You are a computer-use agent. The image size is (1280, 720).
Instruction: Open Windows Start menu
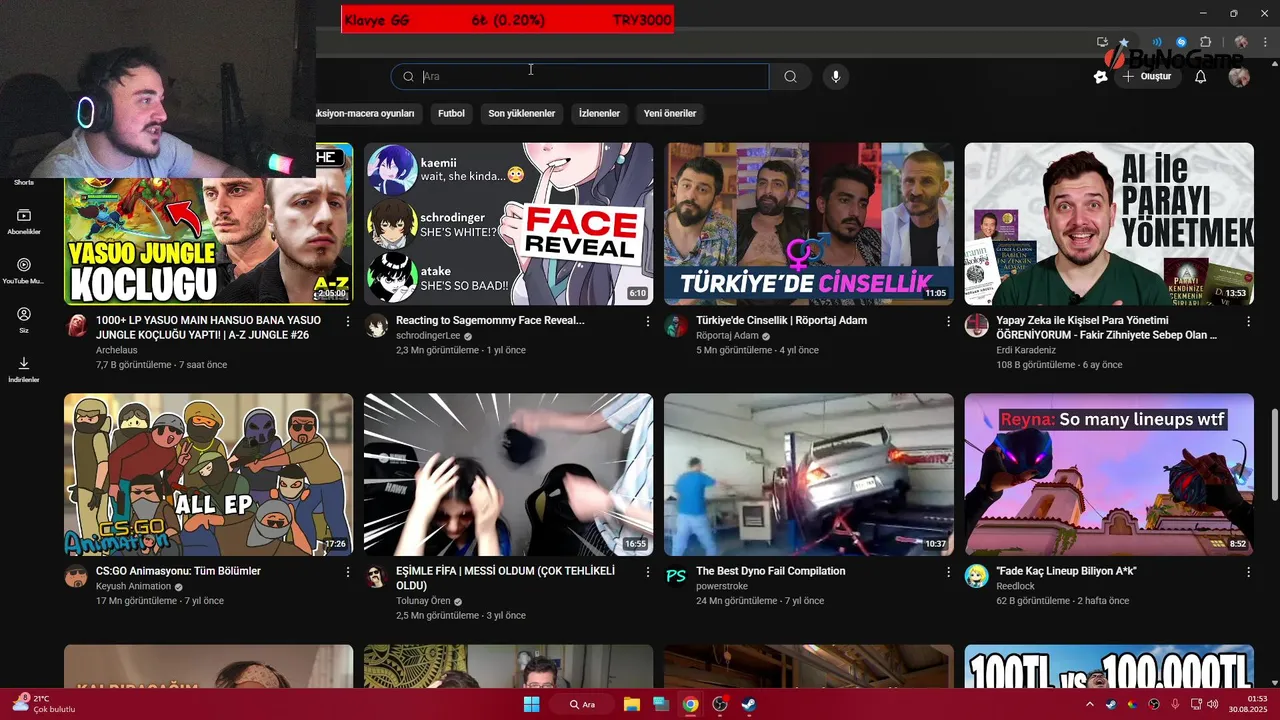coord(531,704)
